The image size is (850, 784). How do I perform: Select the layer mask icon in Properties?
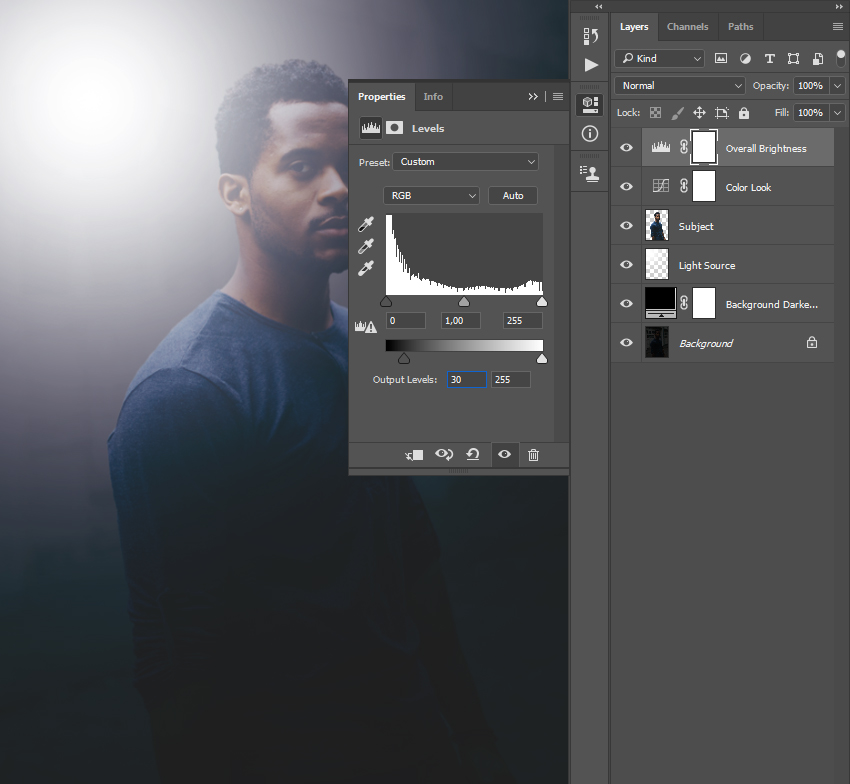(395, 128)
